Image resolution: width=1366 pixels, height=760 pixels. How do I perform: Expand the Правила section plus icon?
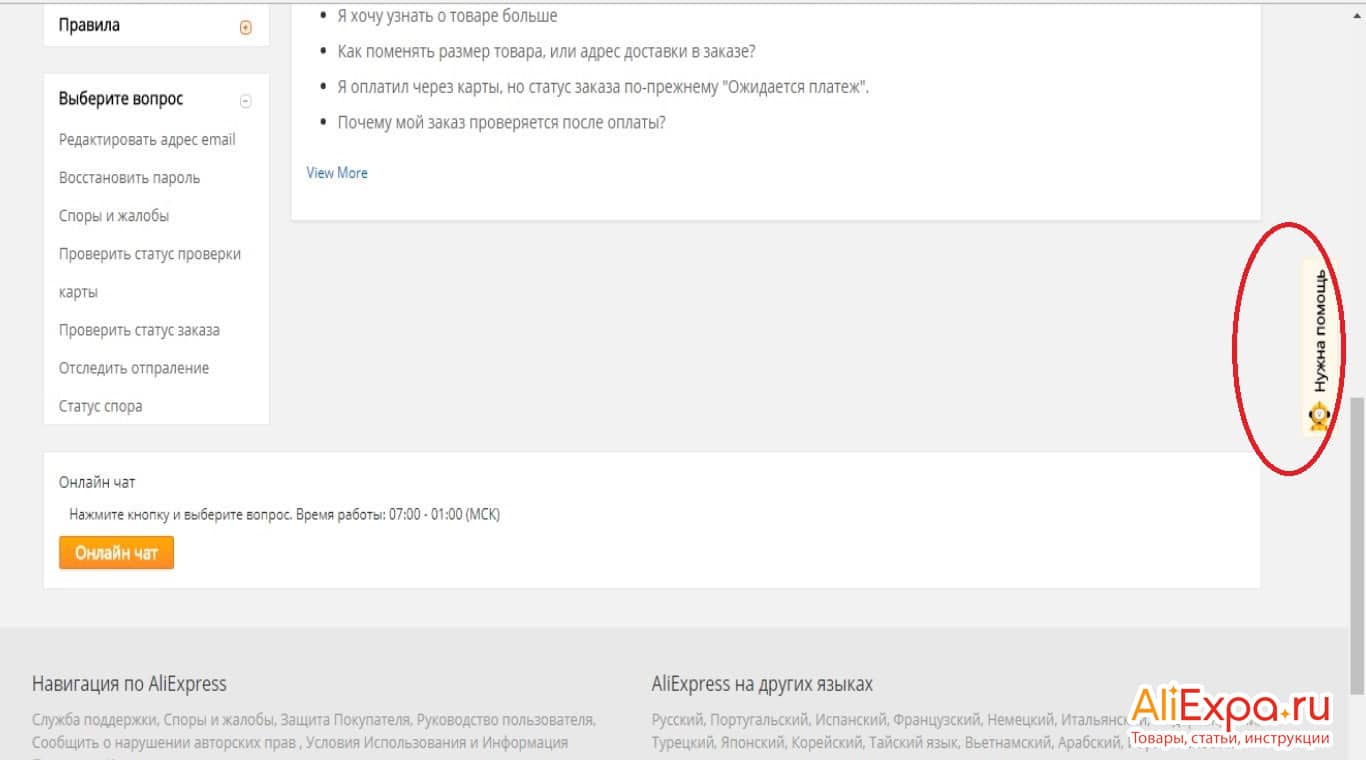pyautogui.click(x=246, y=28)
